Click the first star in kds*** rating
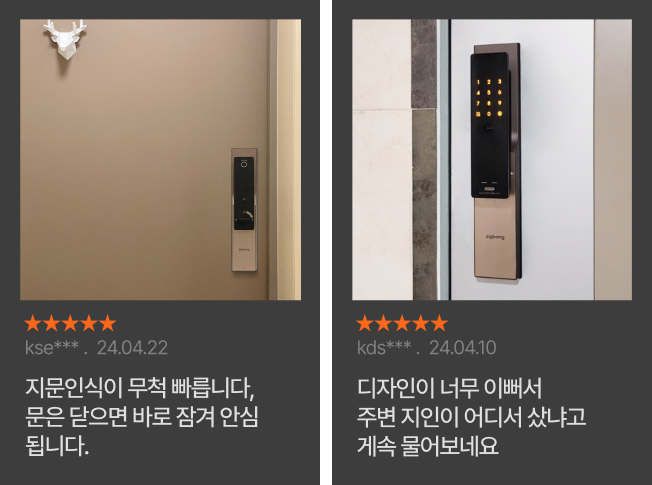This screenshot has width=652, height=485. (x=365, y=323)
